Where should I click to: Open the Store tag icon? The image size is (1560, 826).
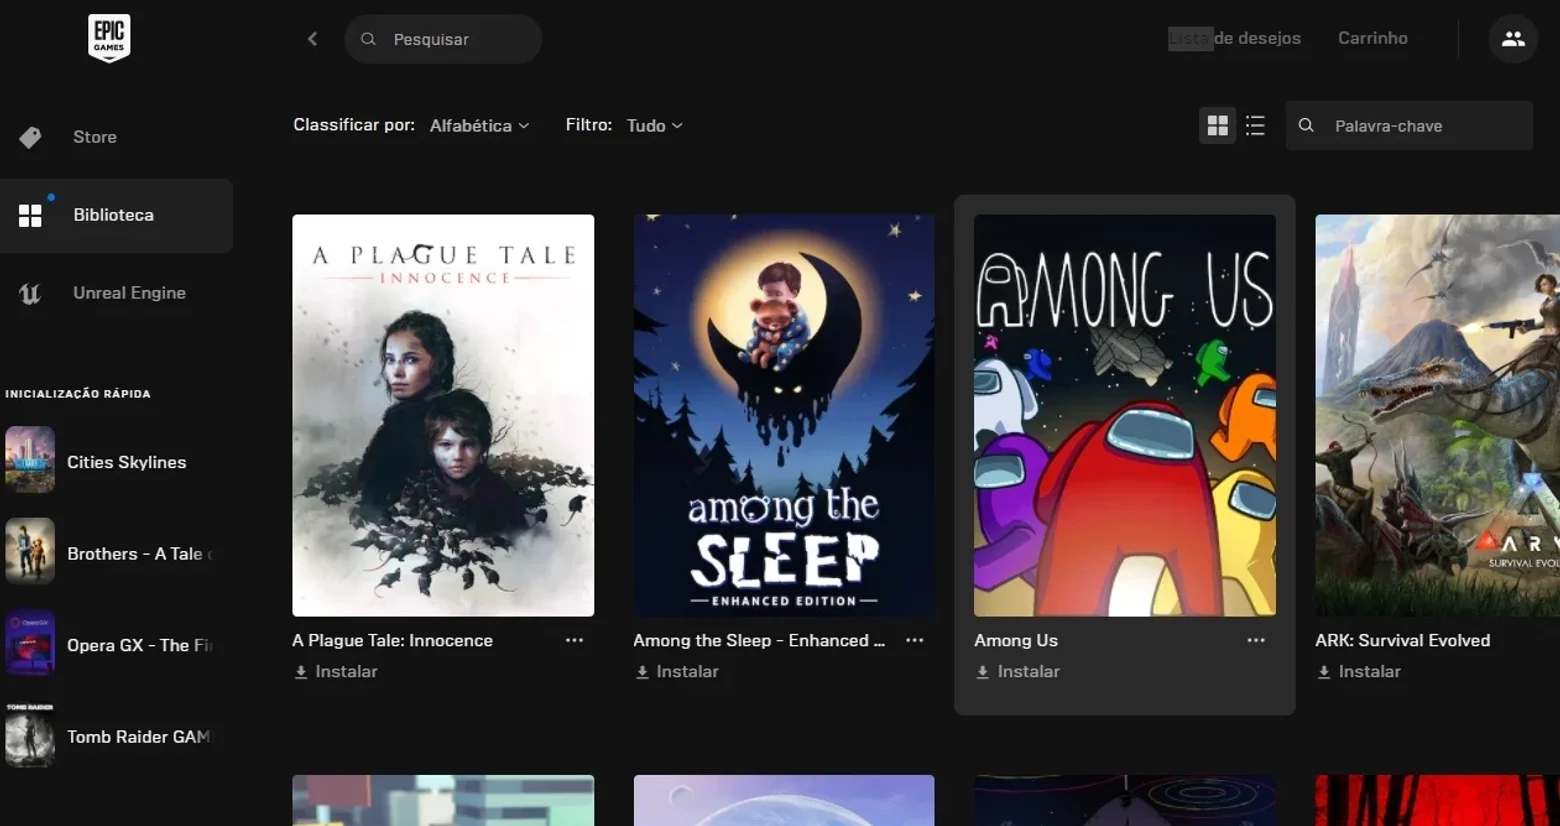click(x=30, y=137)
